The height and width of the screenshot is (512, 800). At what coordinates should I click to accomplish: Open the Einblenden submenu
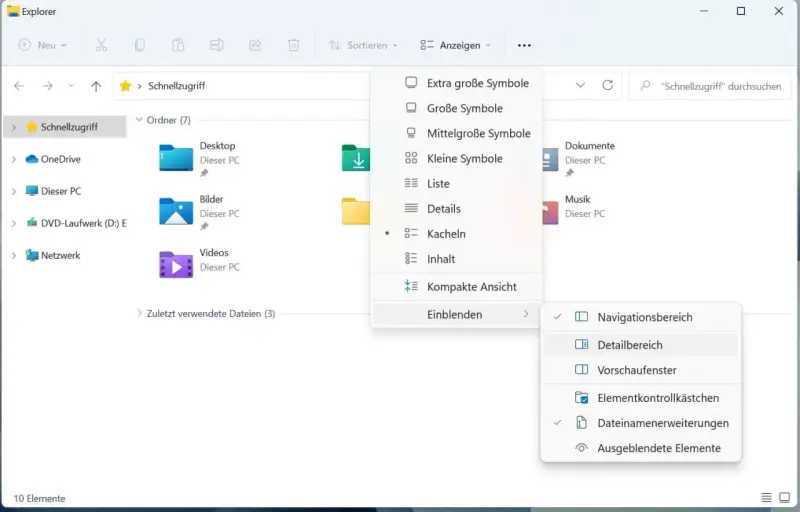click(456, 315)
